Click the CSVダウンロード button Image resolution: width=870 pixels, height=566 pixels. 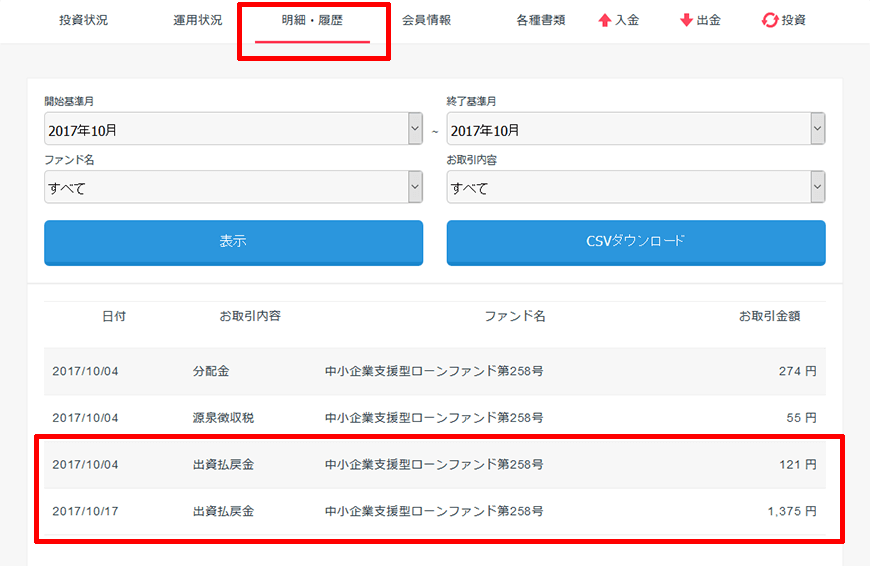pos(636,242)
